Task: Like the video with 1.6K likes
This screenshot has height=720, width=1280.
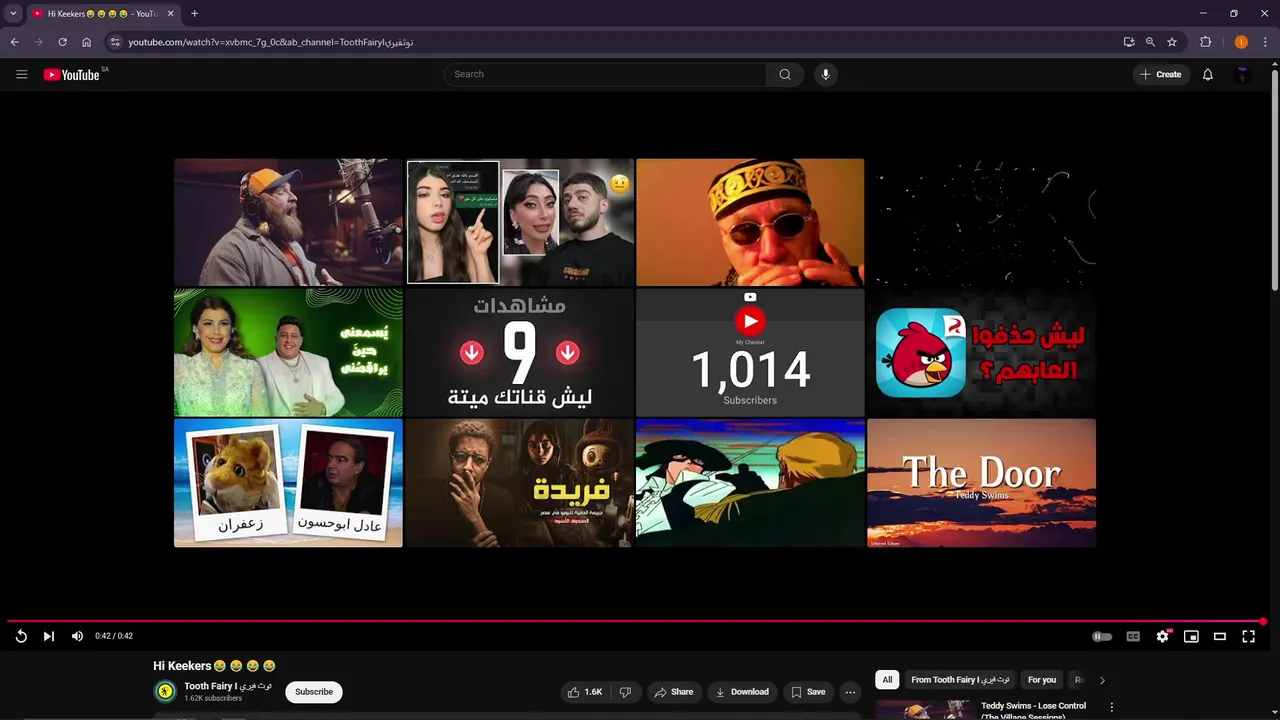Action: pos(584,692)
